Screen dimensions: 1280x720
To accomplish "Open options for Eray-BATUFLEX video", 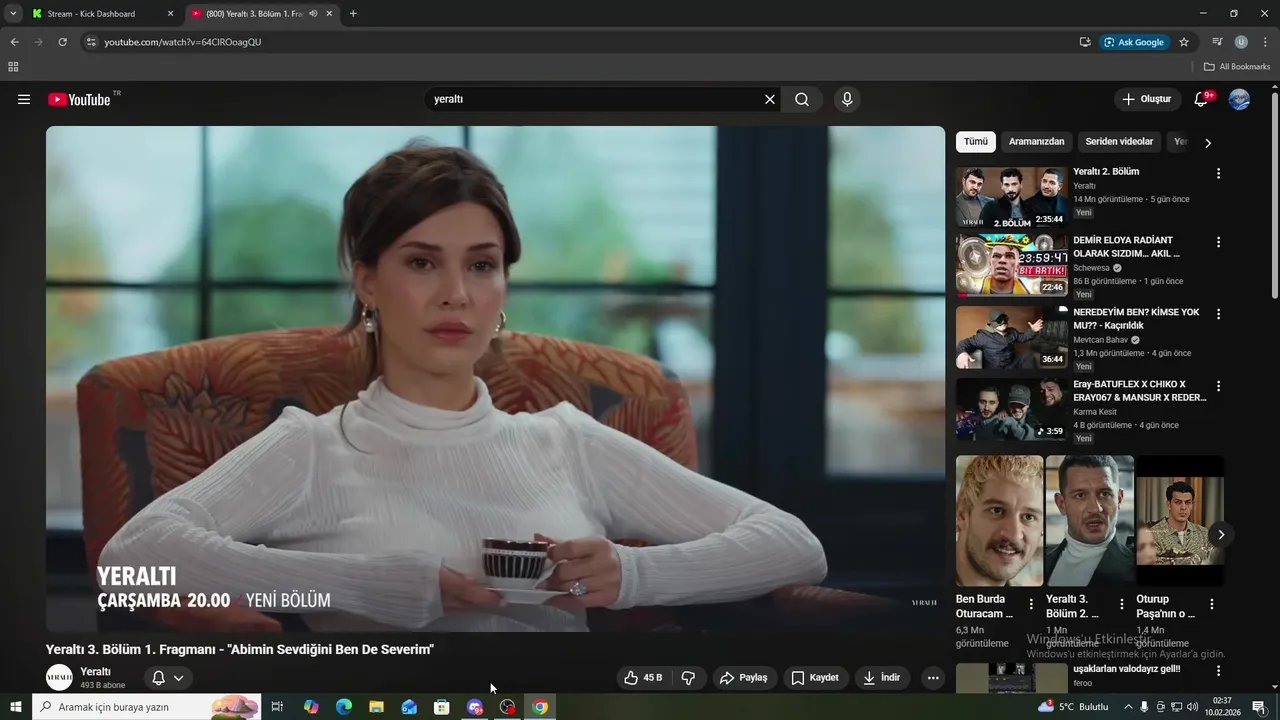I will tap(1218, 386).
